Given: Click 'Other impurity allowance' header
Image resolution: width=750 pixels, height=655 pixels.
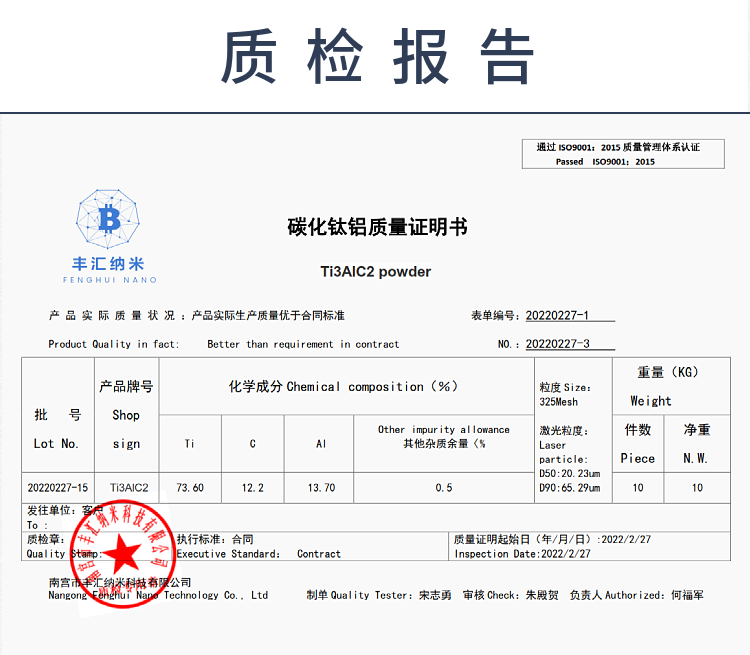Looking at the screenshot, I should point(443,429).
